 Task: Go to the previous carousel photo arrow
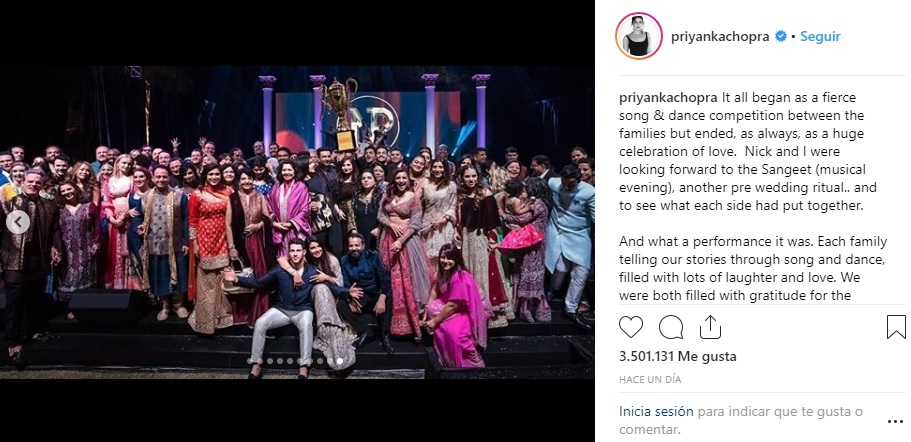[x=18, y=222]
